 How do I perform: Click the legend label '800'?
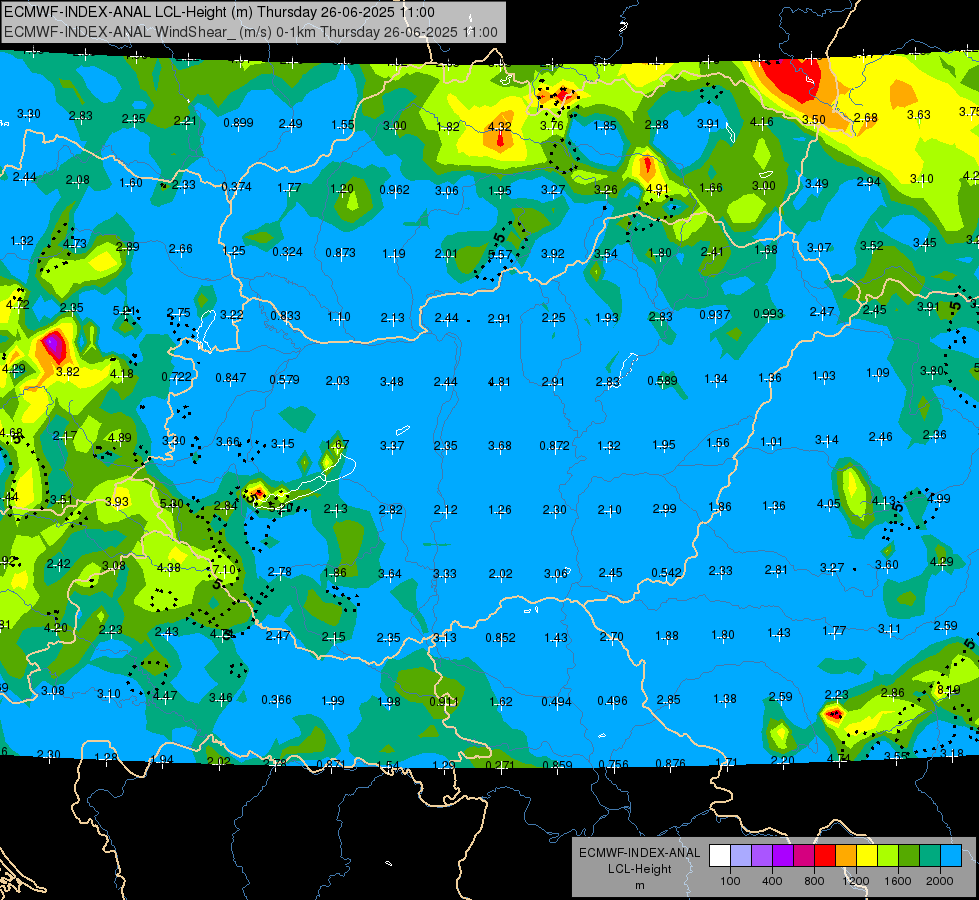coord(814,881)
